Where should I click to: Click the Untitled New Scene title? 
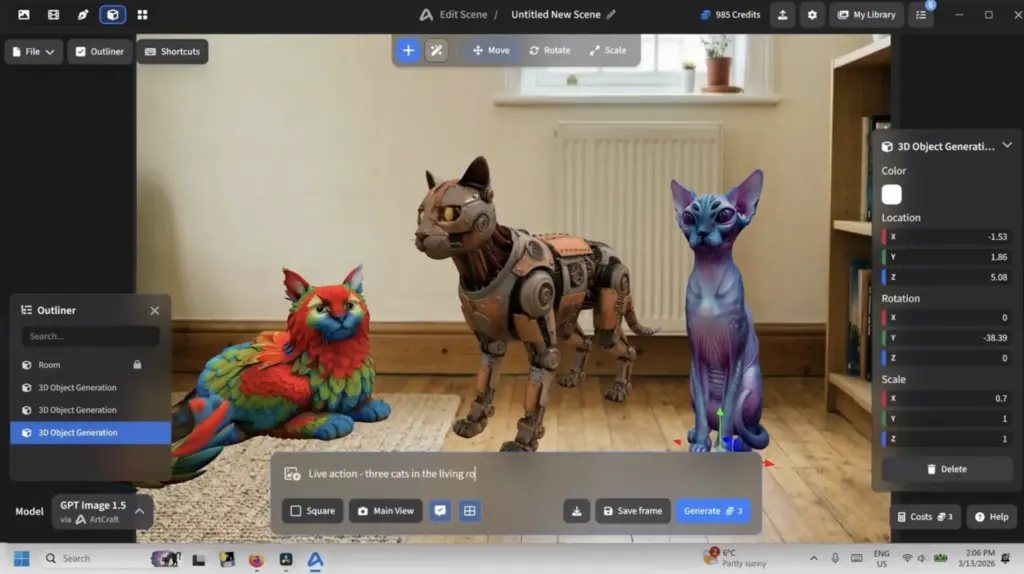point(556,14)
